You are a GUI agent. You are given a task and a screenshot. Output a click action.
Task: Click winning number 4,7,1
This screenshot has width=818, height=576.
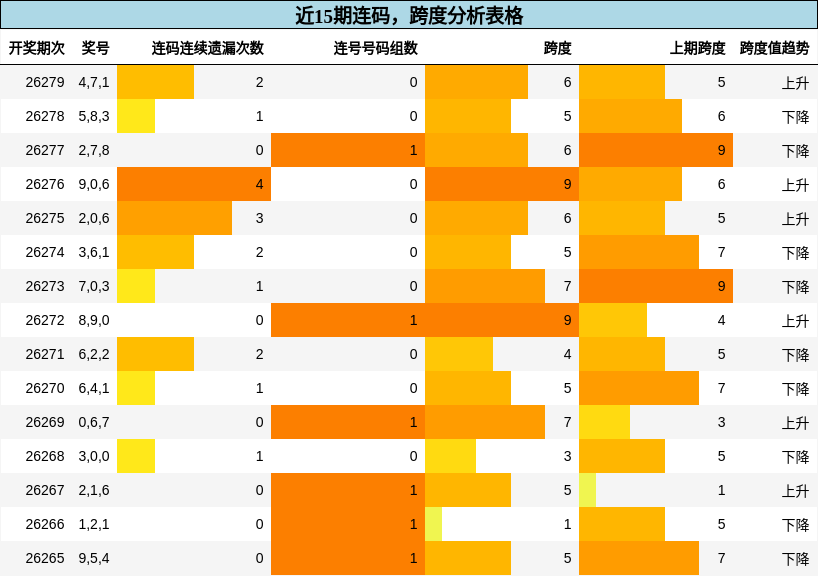pyautogui.click(x=94, y=82)
